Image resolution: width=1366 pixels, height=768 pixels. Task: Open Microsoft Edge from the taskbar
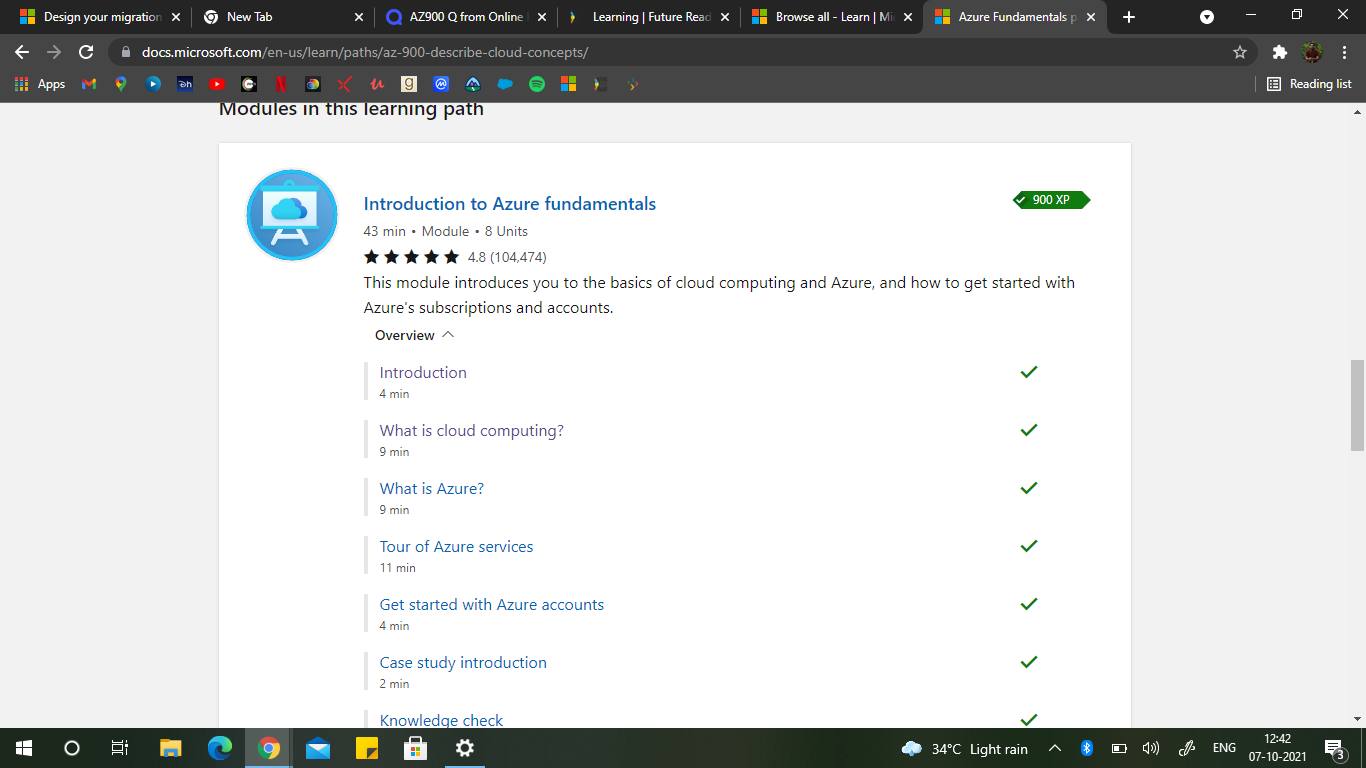pyautogui.click(x=219, y=747)
